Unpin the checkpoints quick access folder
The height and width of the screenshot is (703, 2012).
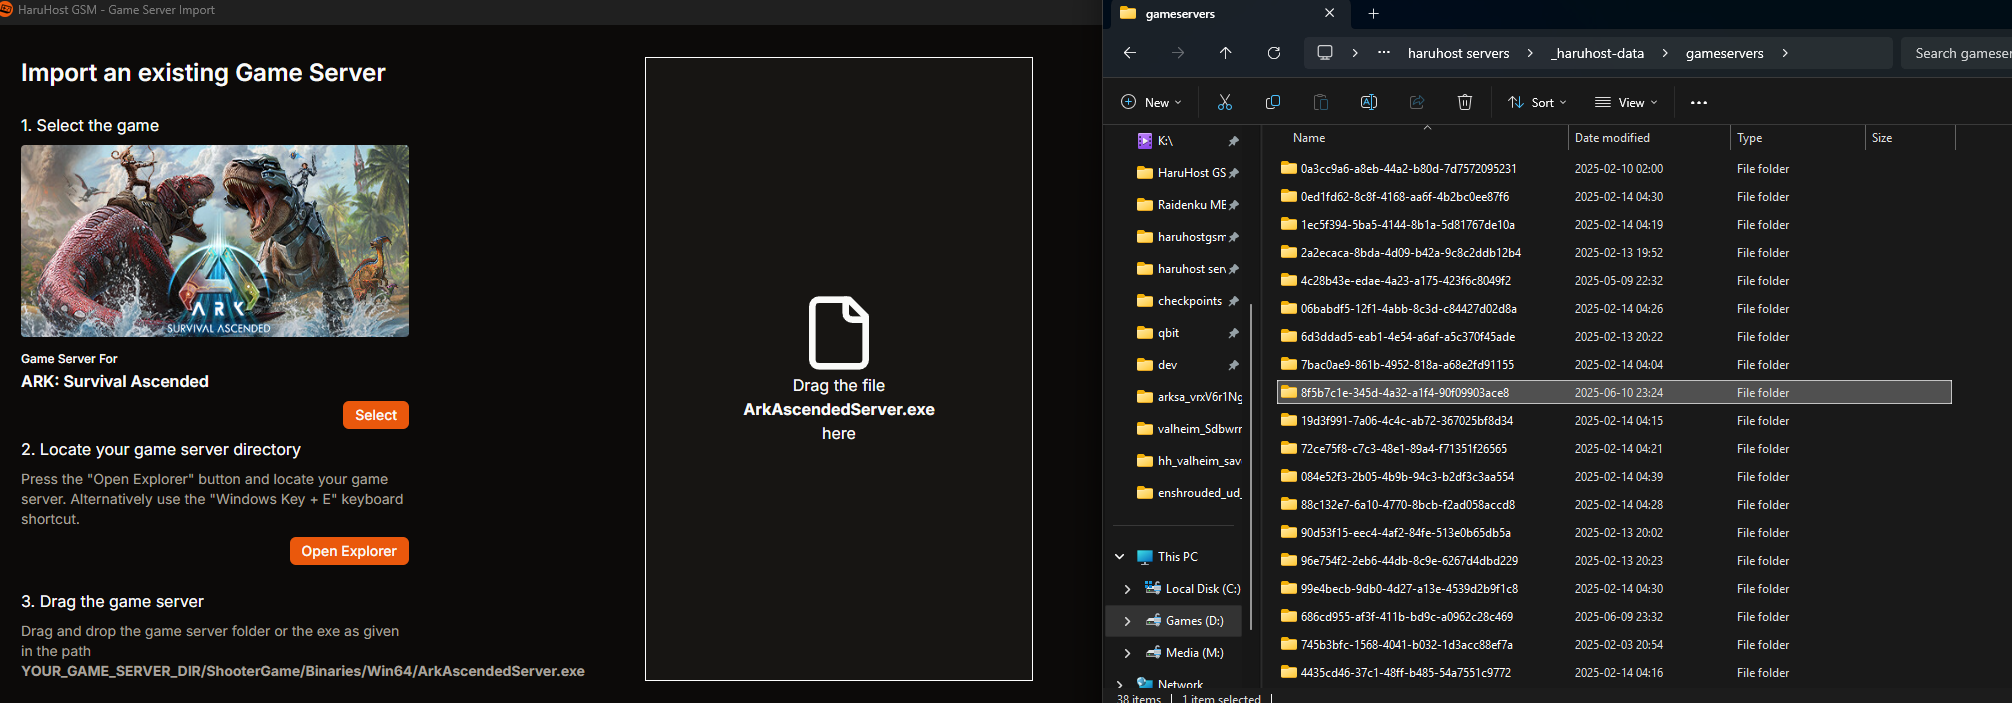1234,301
